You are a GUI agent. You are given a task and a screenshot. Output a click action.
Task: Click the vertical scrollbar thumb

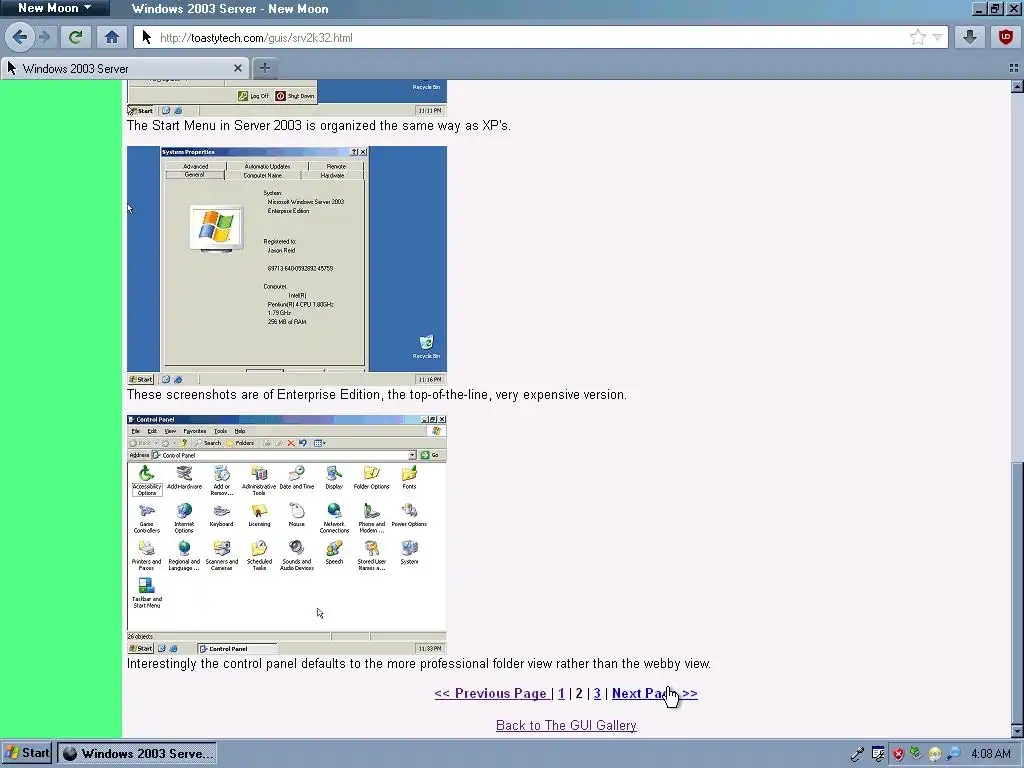[x=1017, y=592]
